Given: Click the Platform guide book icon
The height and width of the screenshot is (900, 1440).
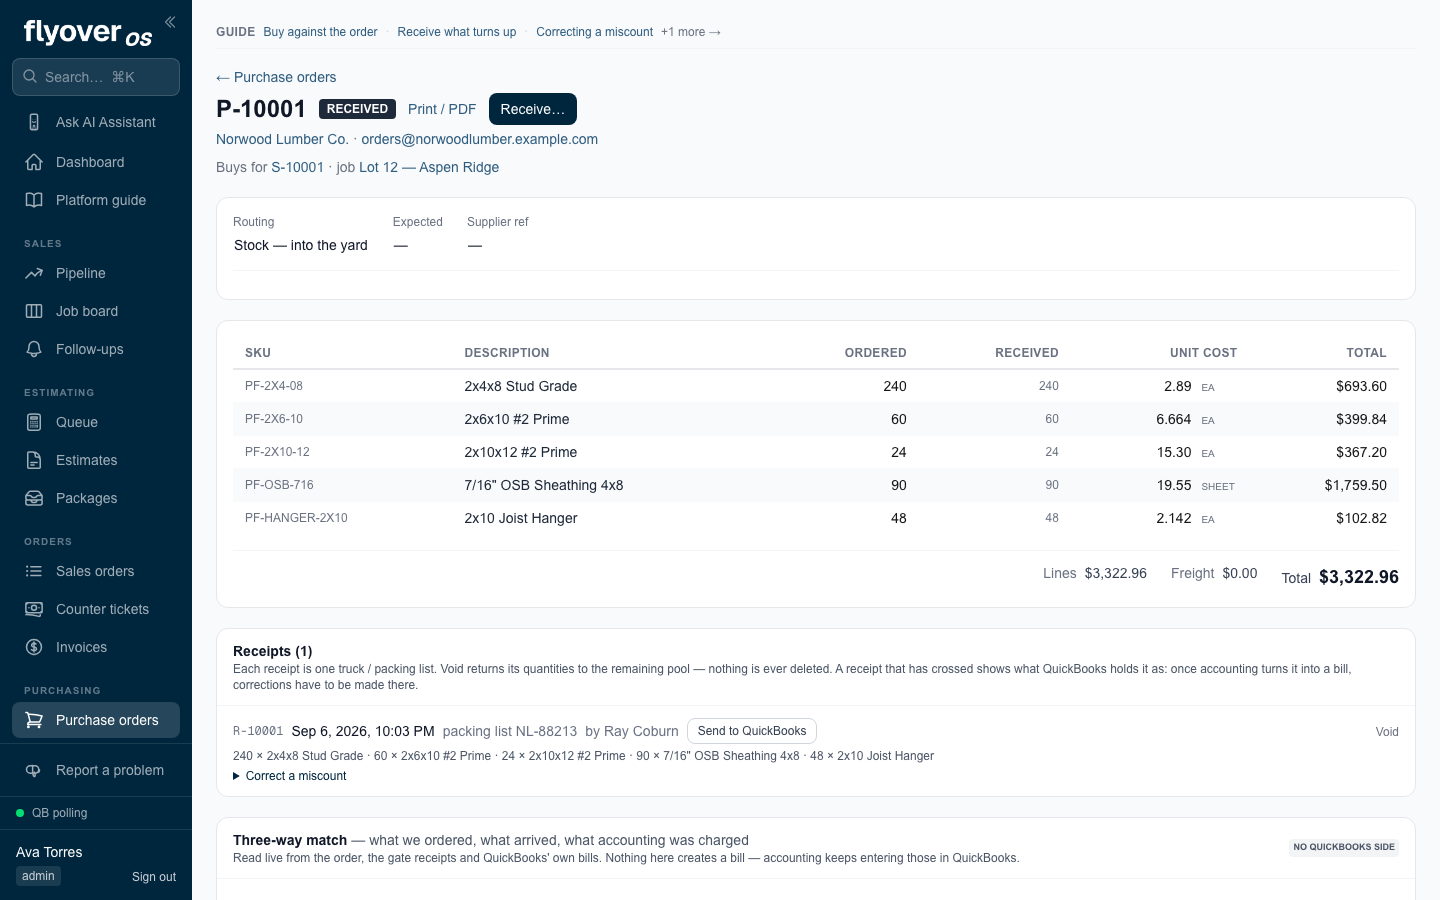Looking at the screenshot, I should tap(34, 200).
